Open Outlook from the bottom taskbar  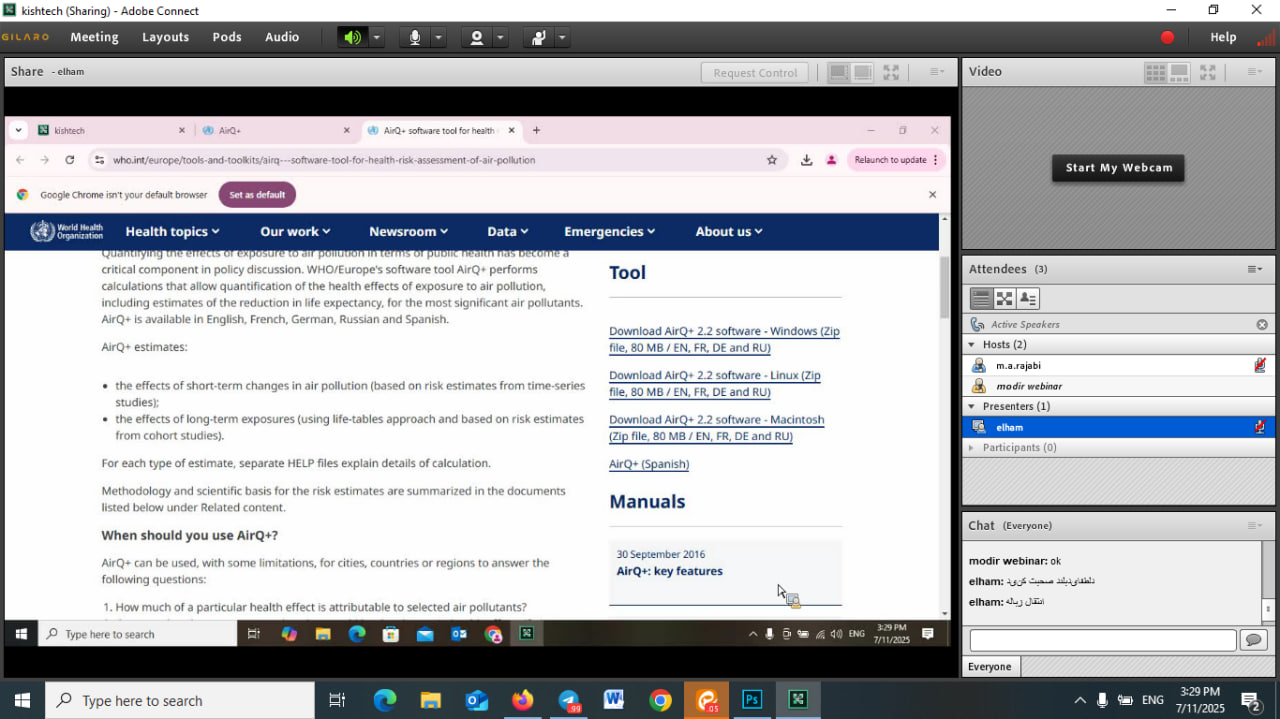tap(476, 700)
